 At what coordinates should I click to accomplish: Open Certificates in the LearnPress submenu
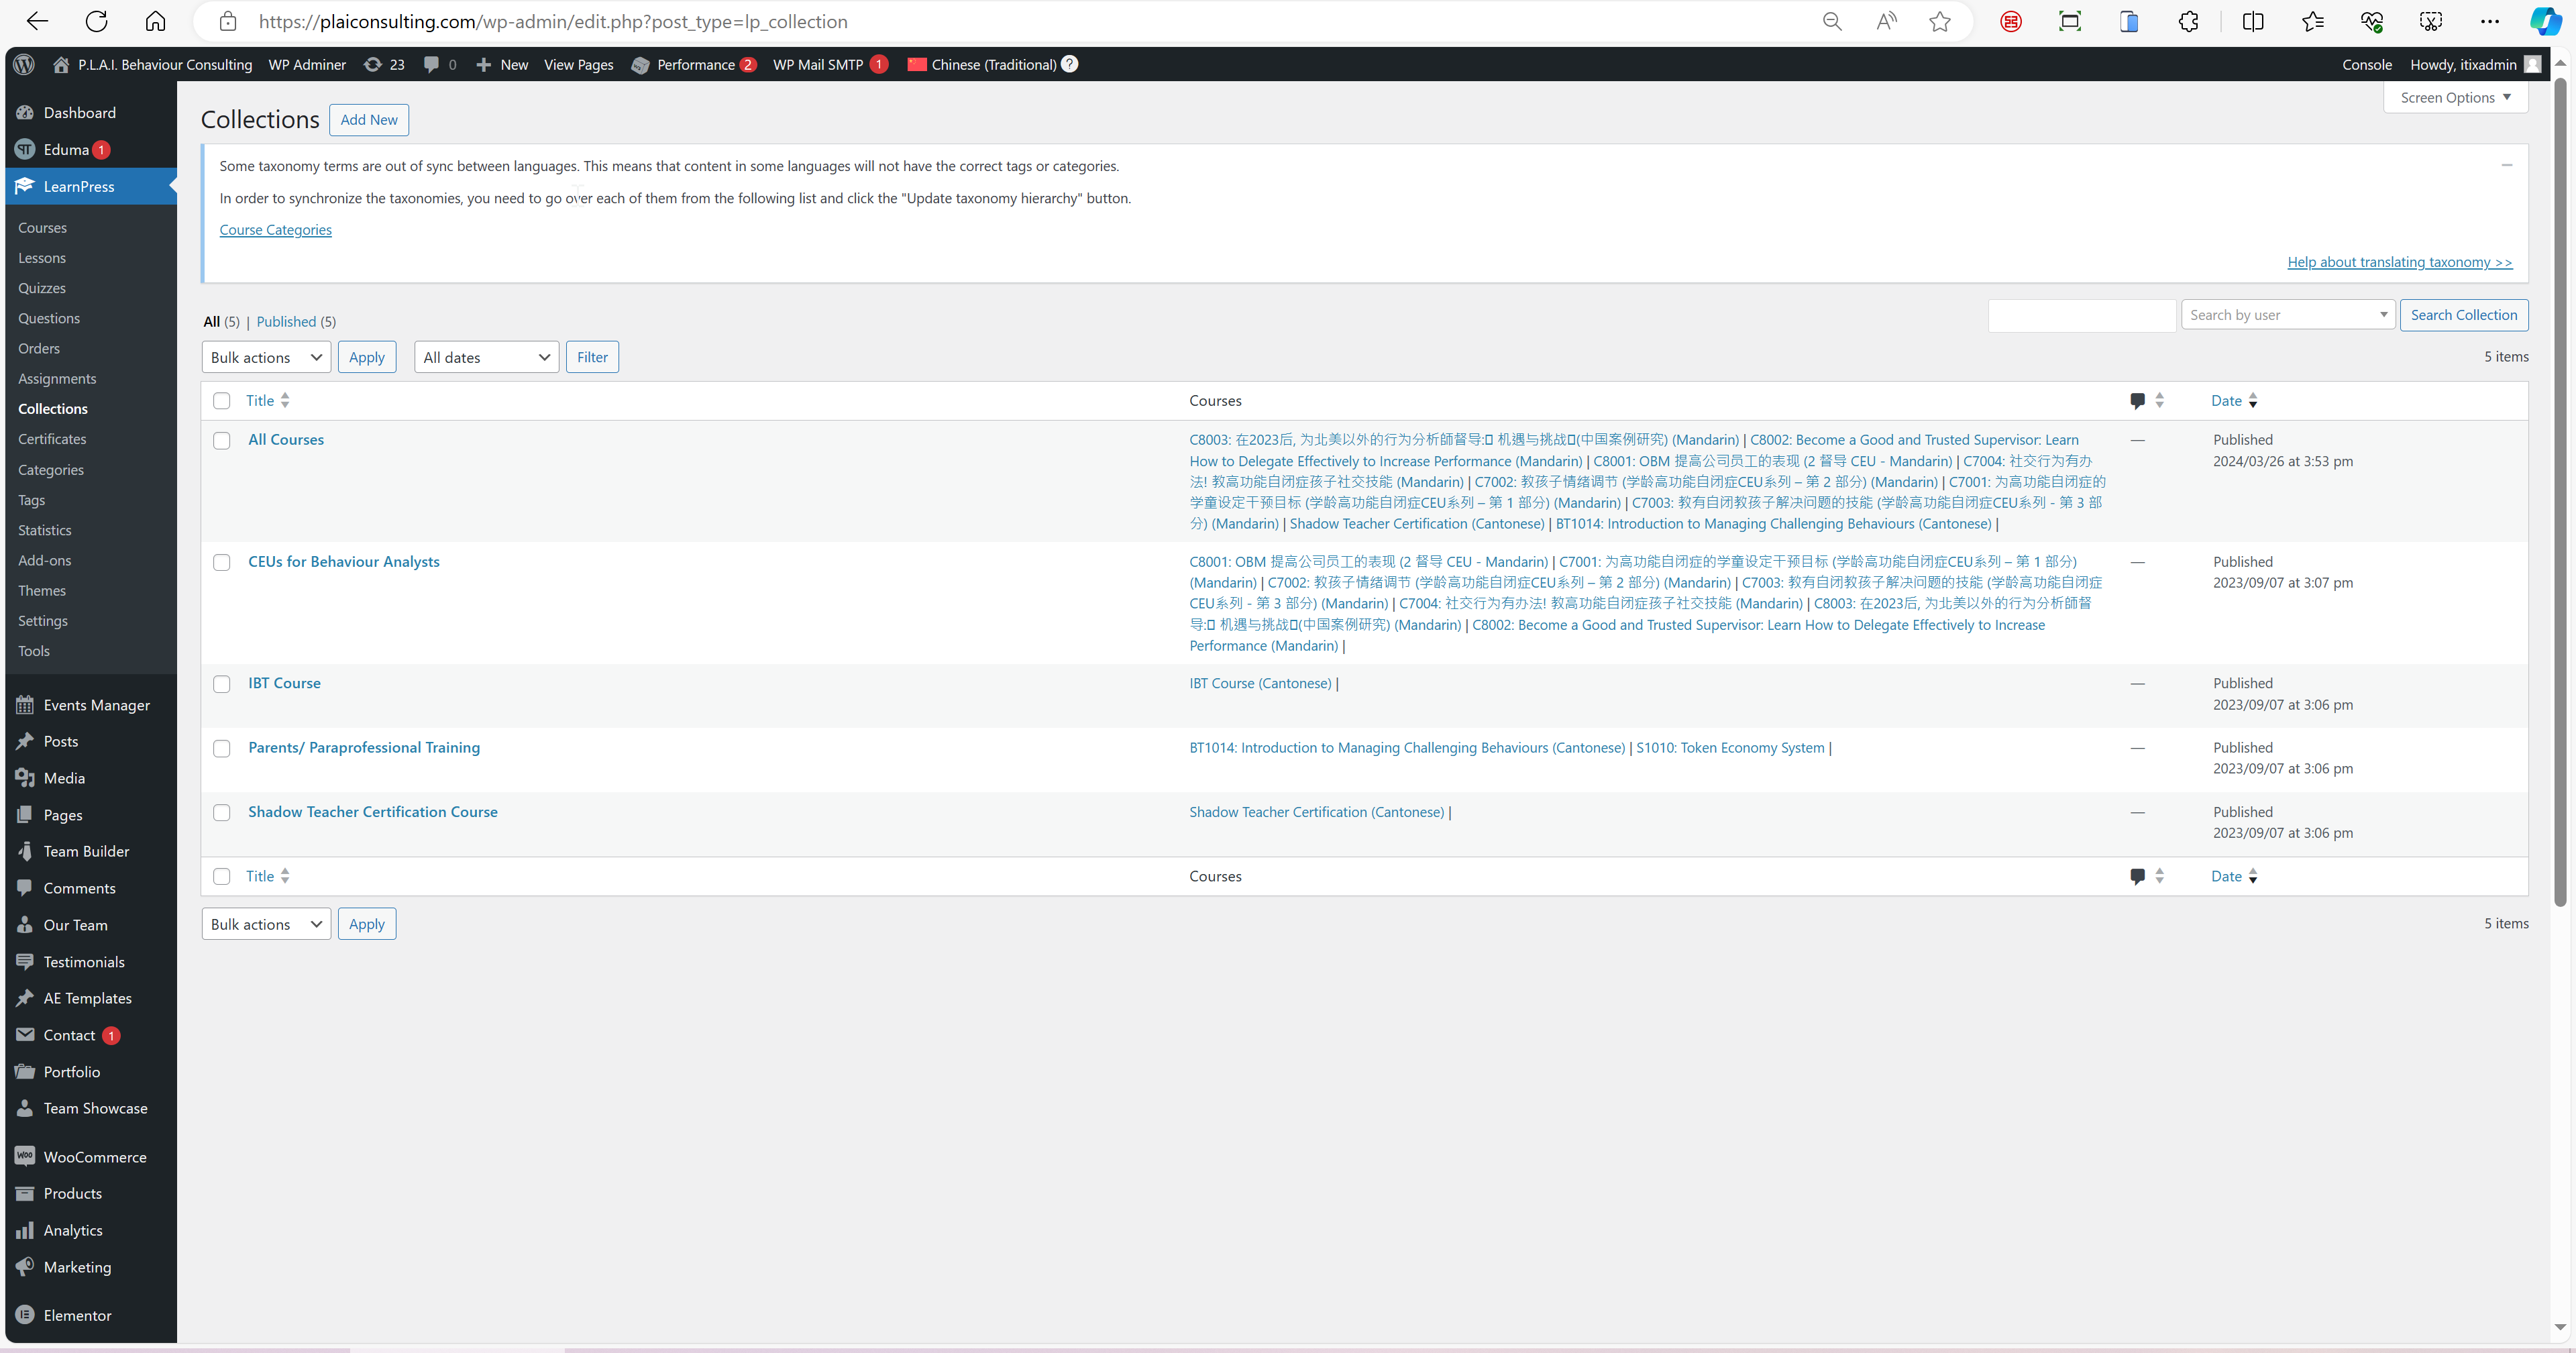pyautogui.click(x=52, y=439)
